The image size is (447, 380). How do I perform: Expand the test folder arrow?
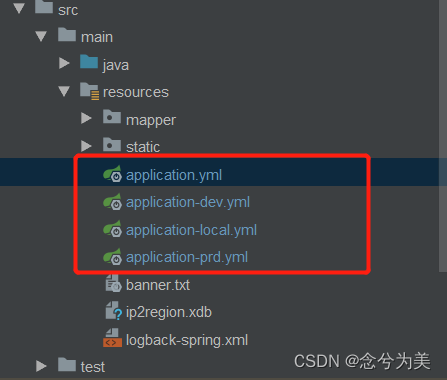pyautogui.click(x=41, y=366)
